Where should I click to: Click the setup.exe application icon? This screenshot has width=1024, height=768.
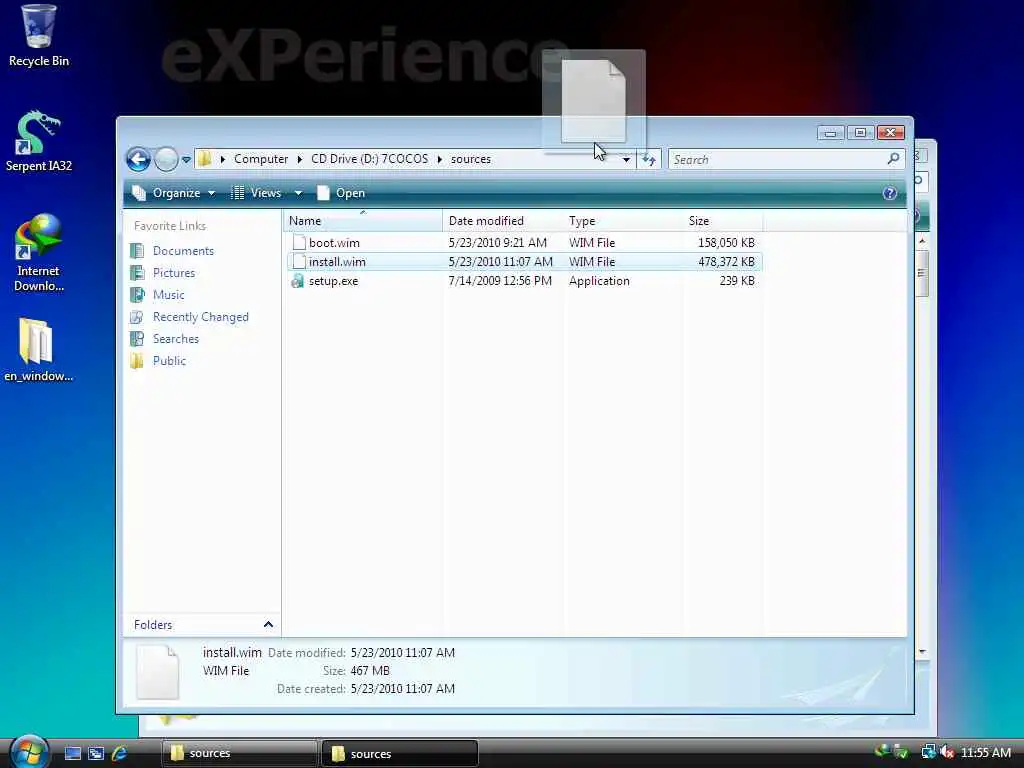[x=297, y=281]
